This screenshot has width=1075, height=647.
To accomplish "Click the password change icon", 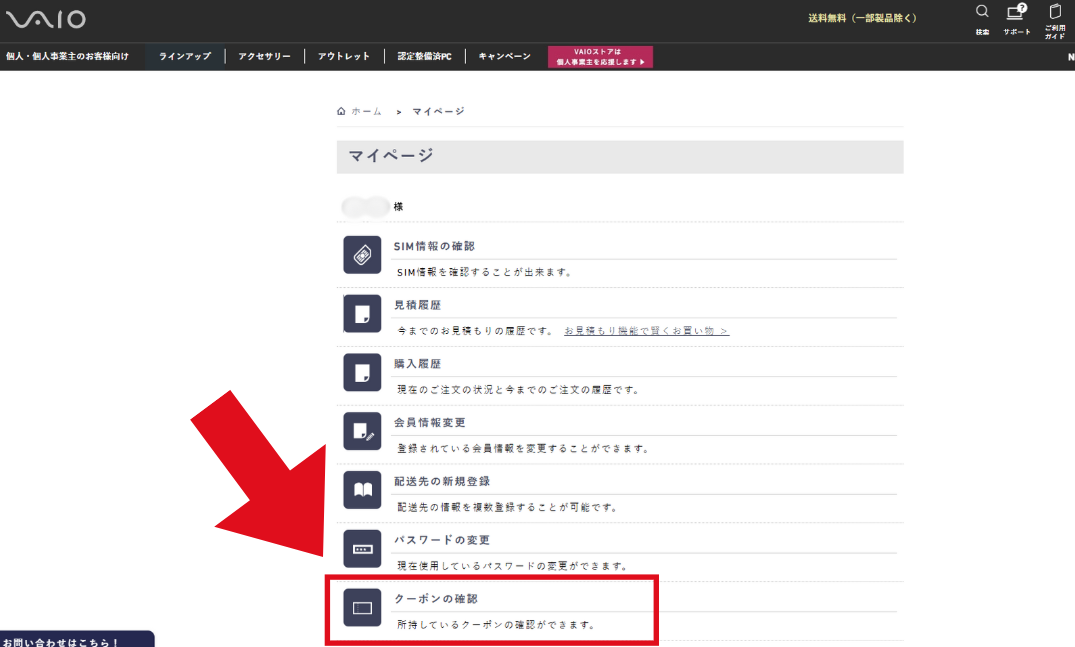I will point(362,548).
